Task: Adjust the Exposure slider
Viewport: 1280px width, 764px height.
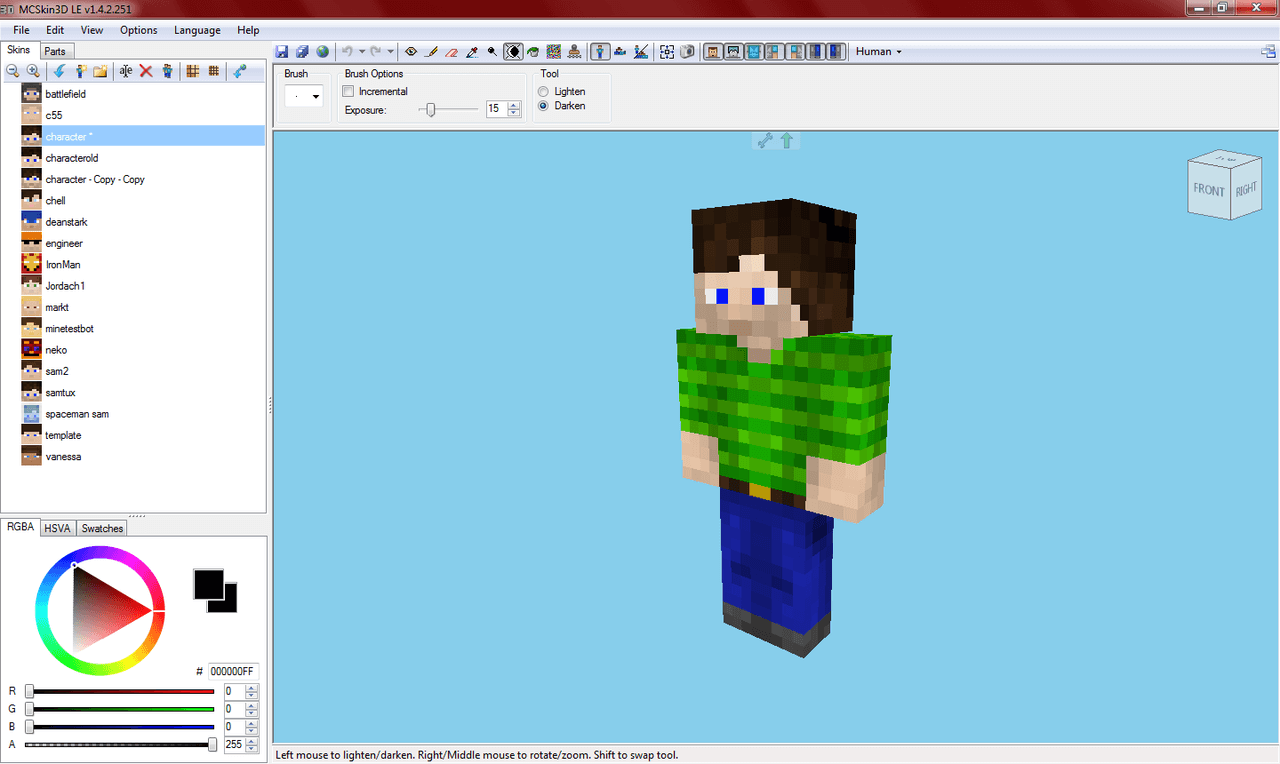Action: 449,110
